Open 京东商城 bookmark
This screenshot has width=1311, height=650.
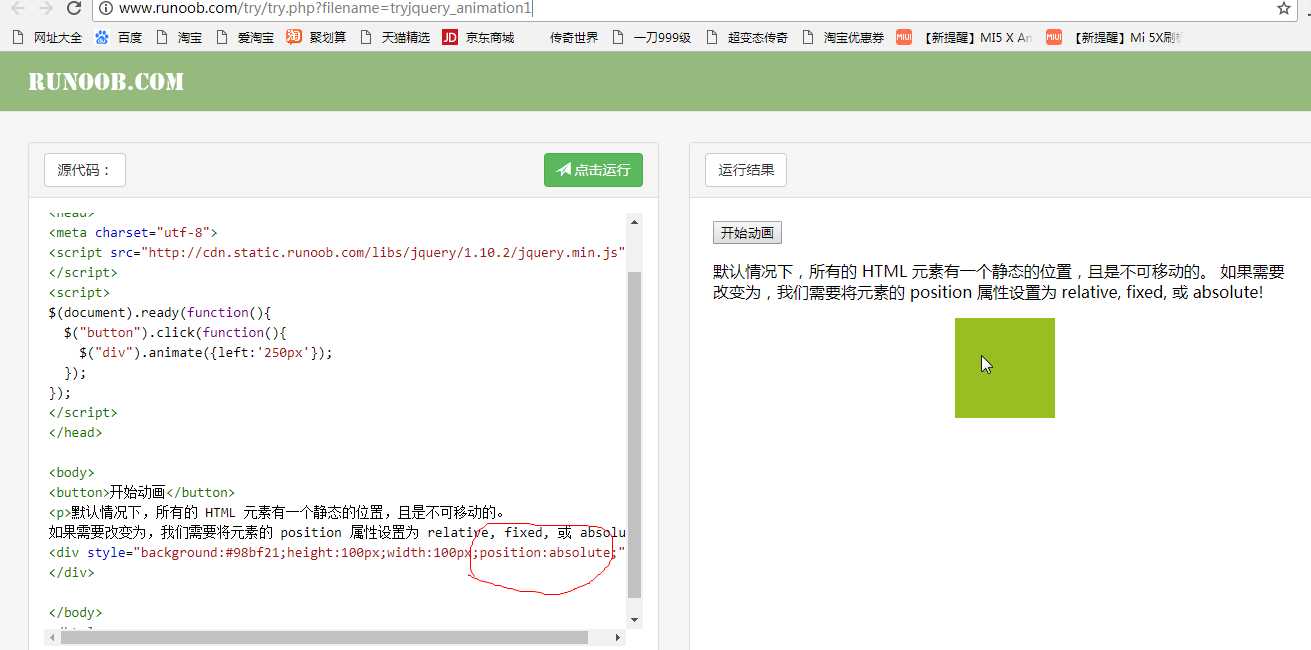point(479,37)
